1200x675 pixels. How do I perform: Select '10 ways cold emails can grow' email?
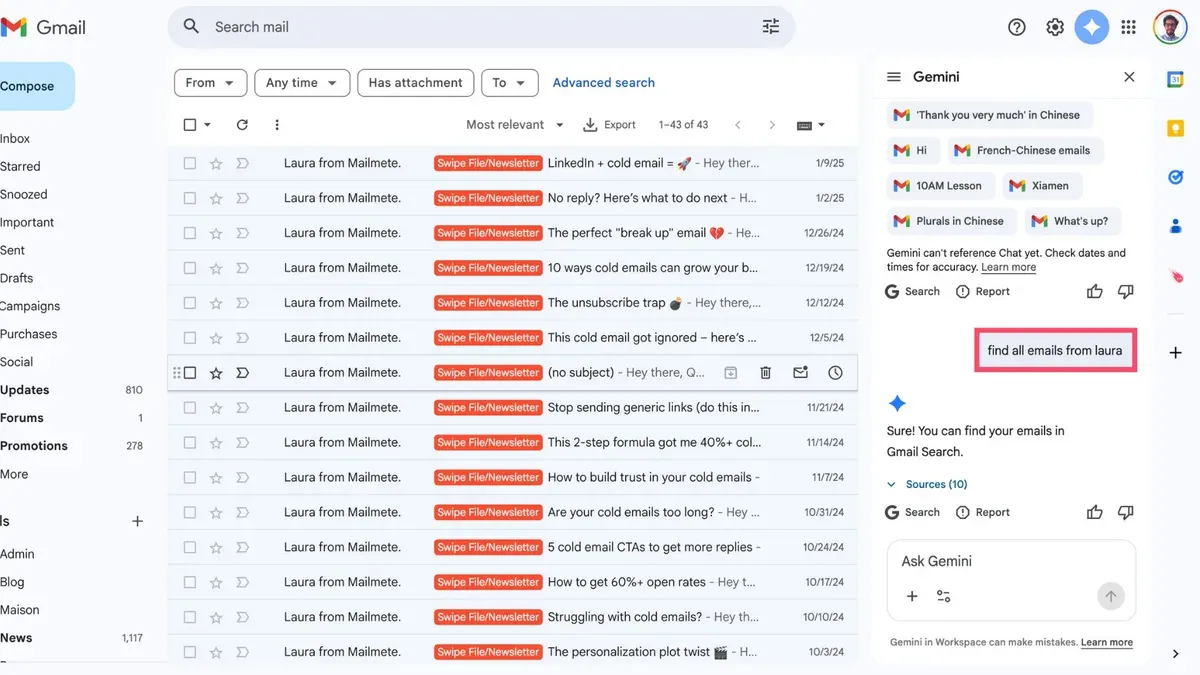[x=190, y=268]
